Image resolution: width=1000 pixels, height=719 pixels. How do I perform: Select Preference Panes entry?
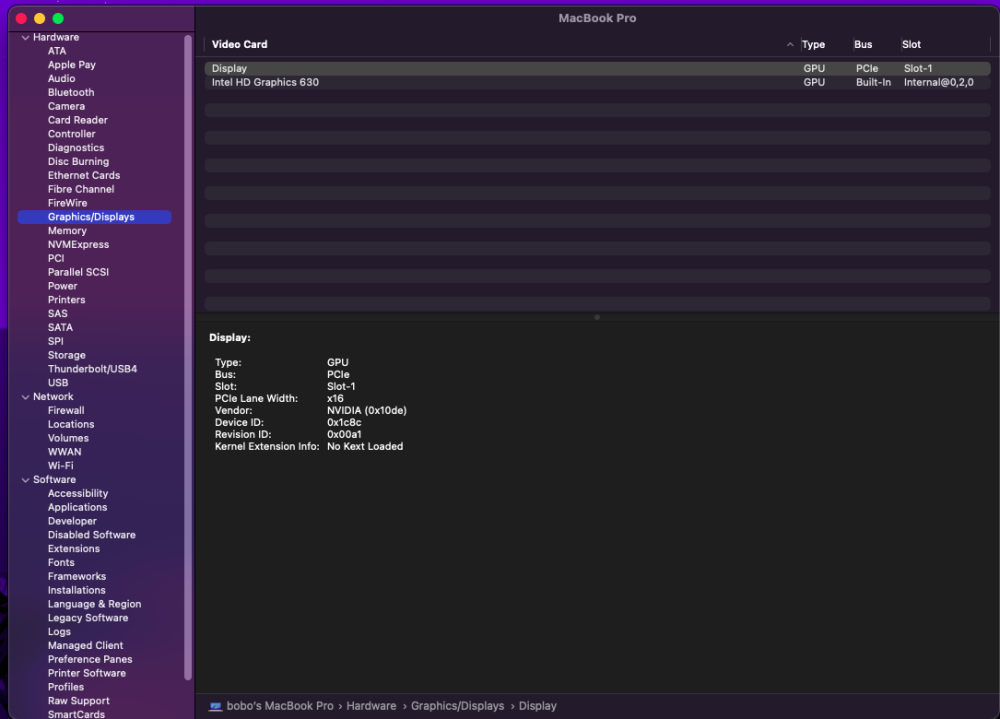tap(90, 660)
